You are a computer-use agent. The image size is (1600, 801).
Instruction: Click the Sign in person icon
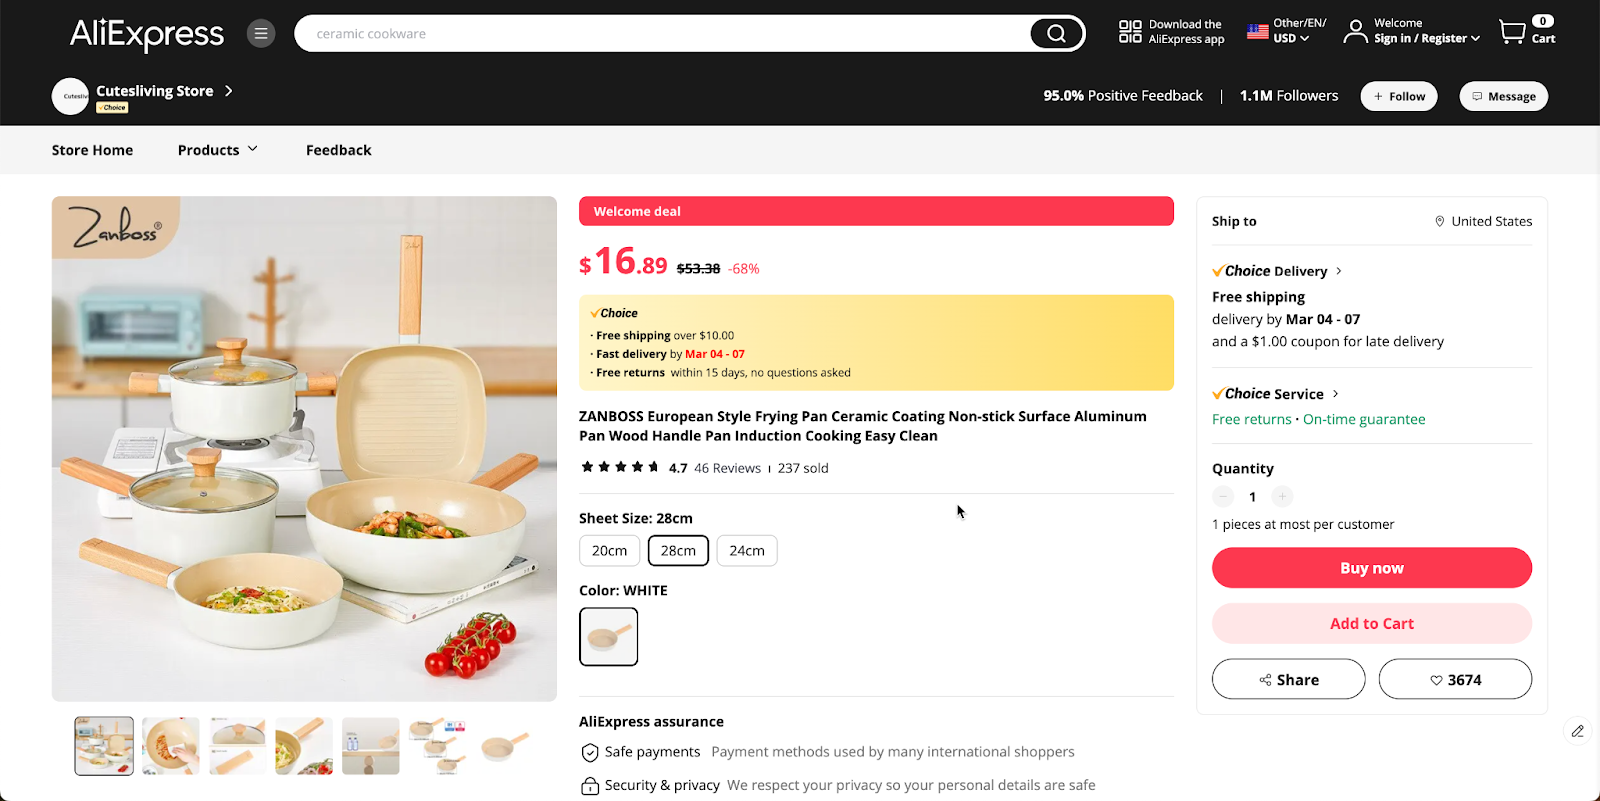1355,31
